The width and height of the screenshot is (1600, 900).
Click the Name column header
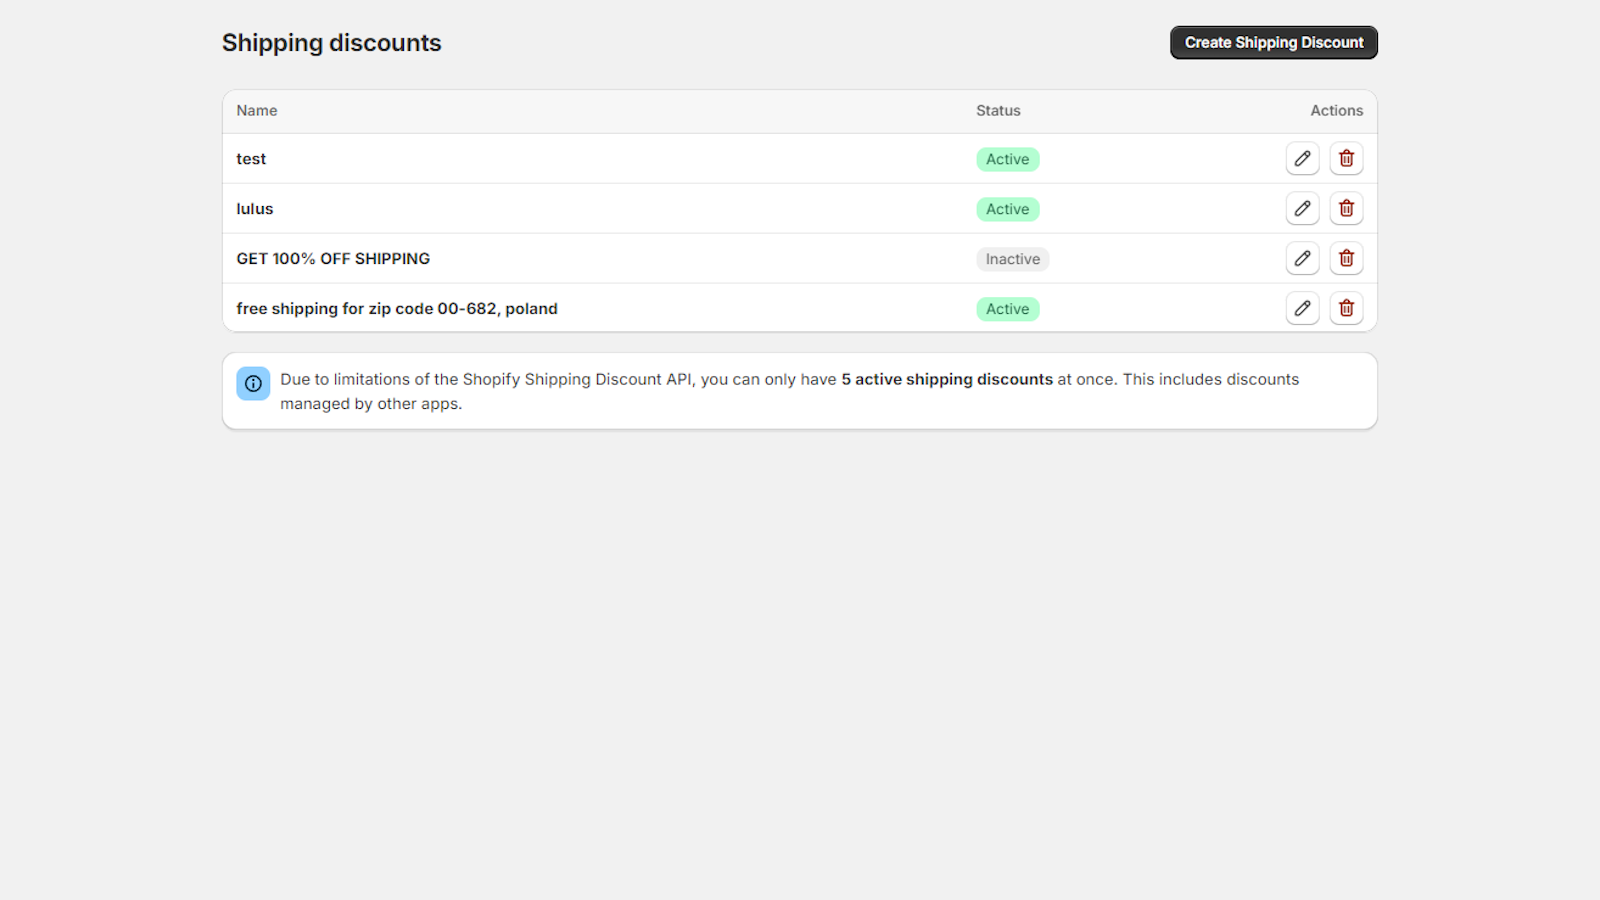click(257, 111)
